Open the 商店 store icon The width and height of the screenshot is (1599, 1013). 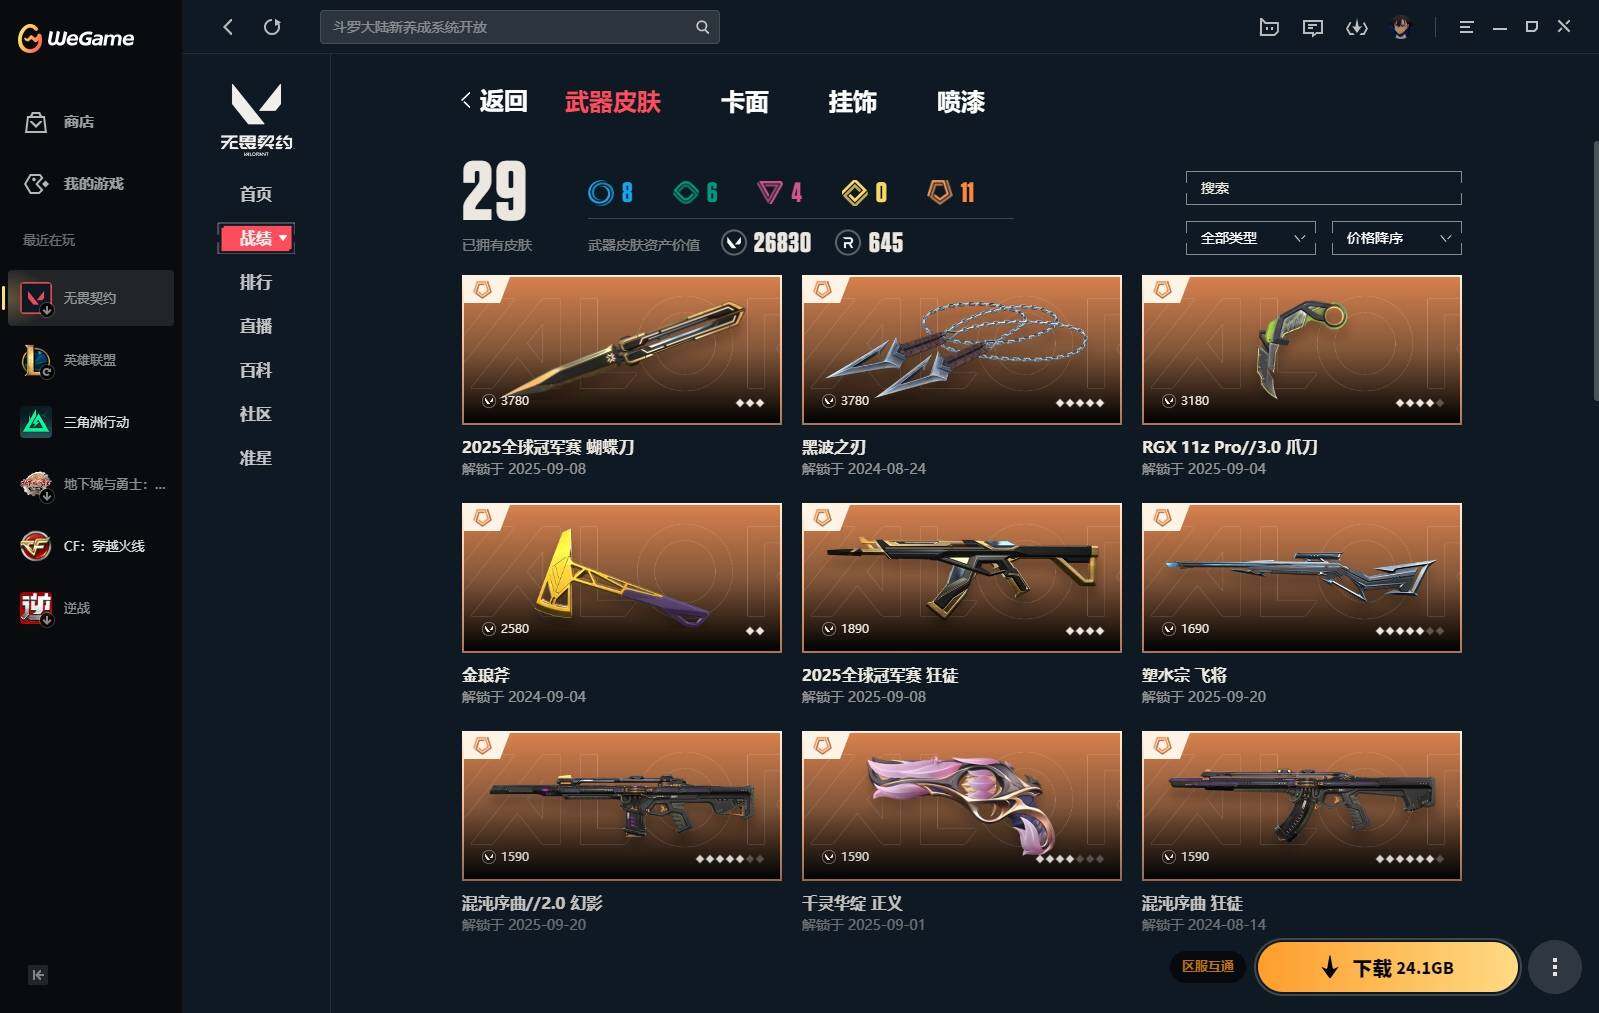tap(36, 122)
